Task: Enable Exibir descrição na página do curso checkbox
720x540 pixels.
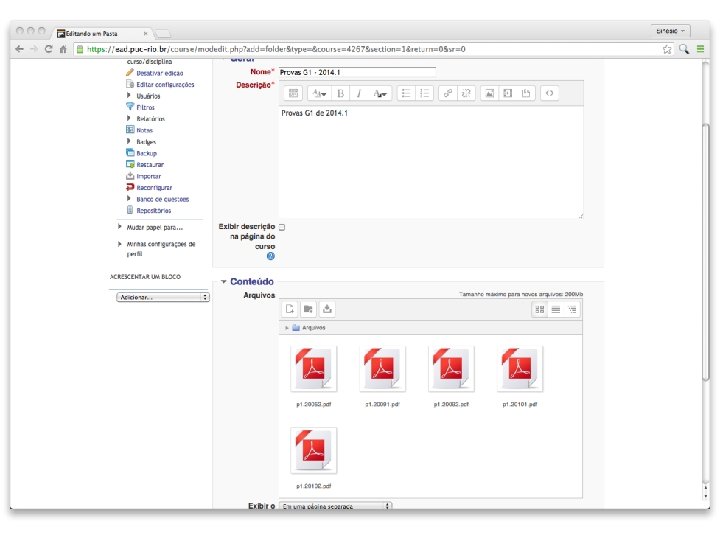Action: point(282,227)
